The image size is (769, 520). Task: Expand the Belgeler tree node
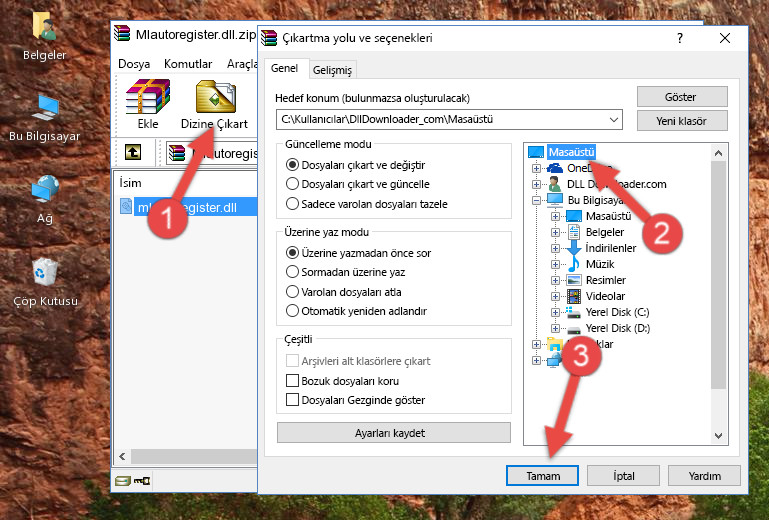point(556,233)
